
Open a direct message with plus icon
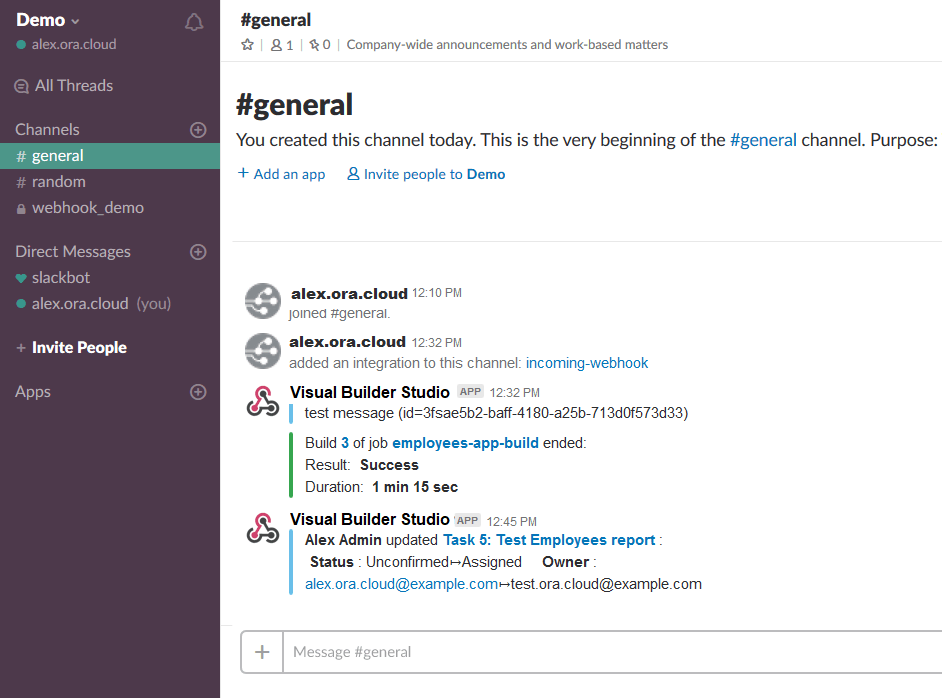[x=198, y=252]
